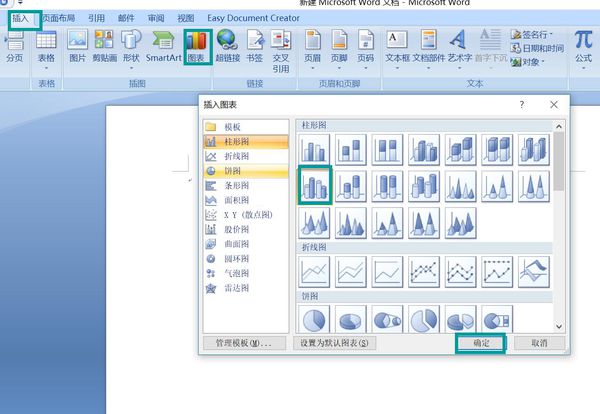The width and height of the screenshot is (600, 414).
Task: Choose the 3-D line chart thumbnail
Action: [x=534, y=272]
